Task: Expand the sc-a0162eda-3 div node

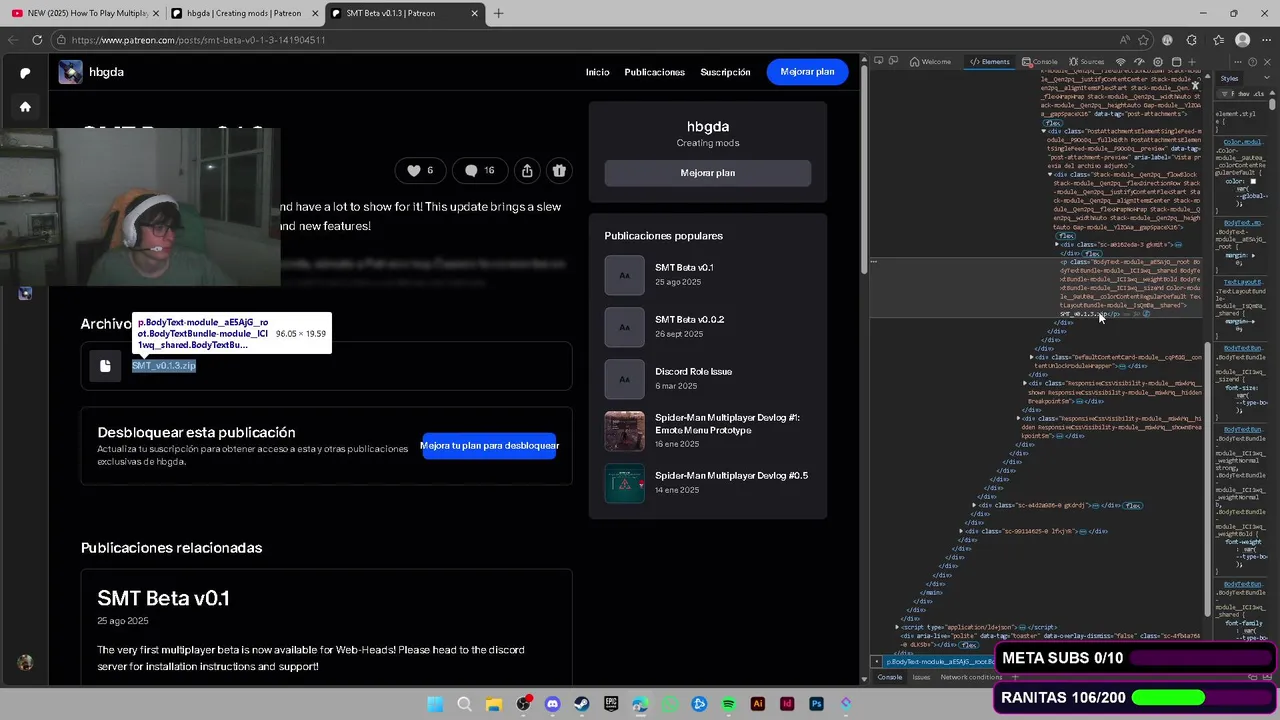Action: [x=1057, y=244]
